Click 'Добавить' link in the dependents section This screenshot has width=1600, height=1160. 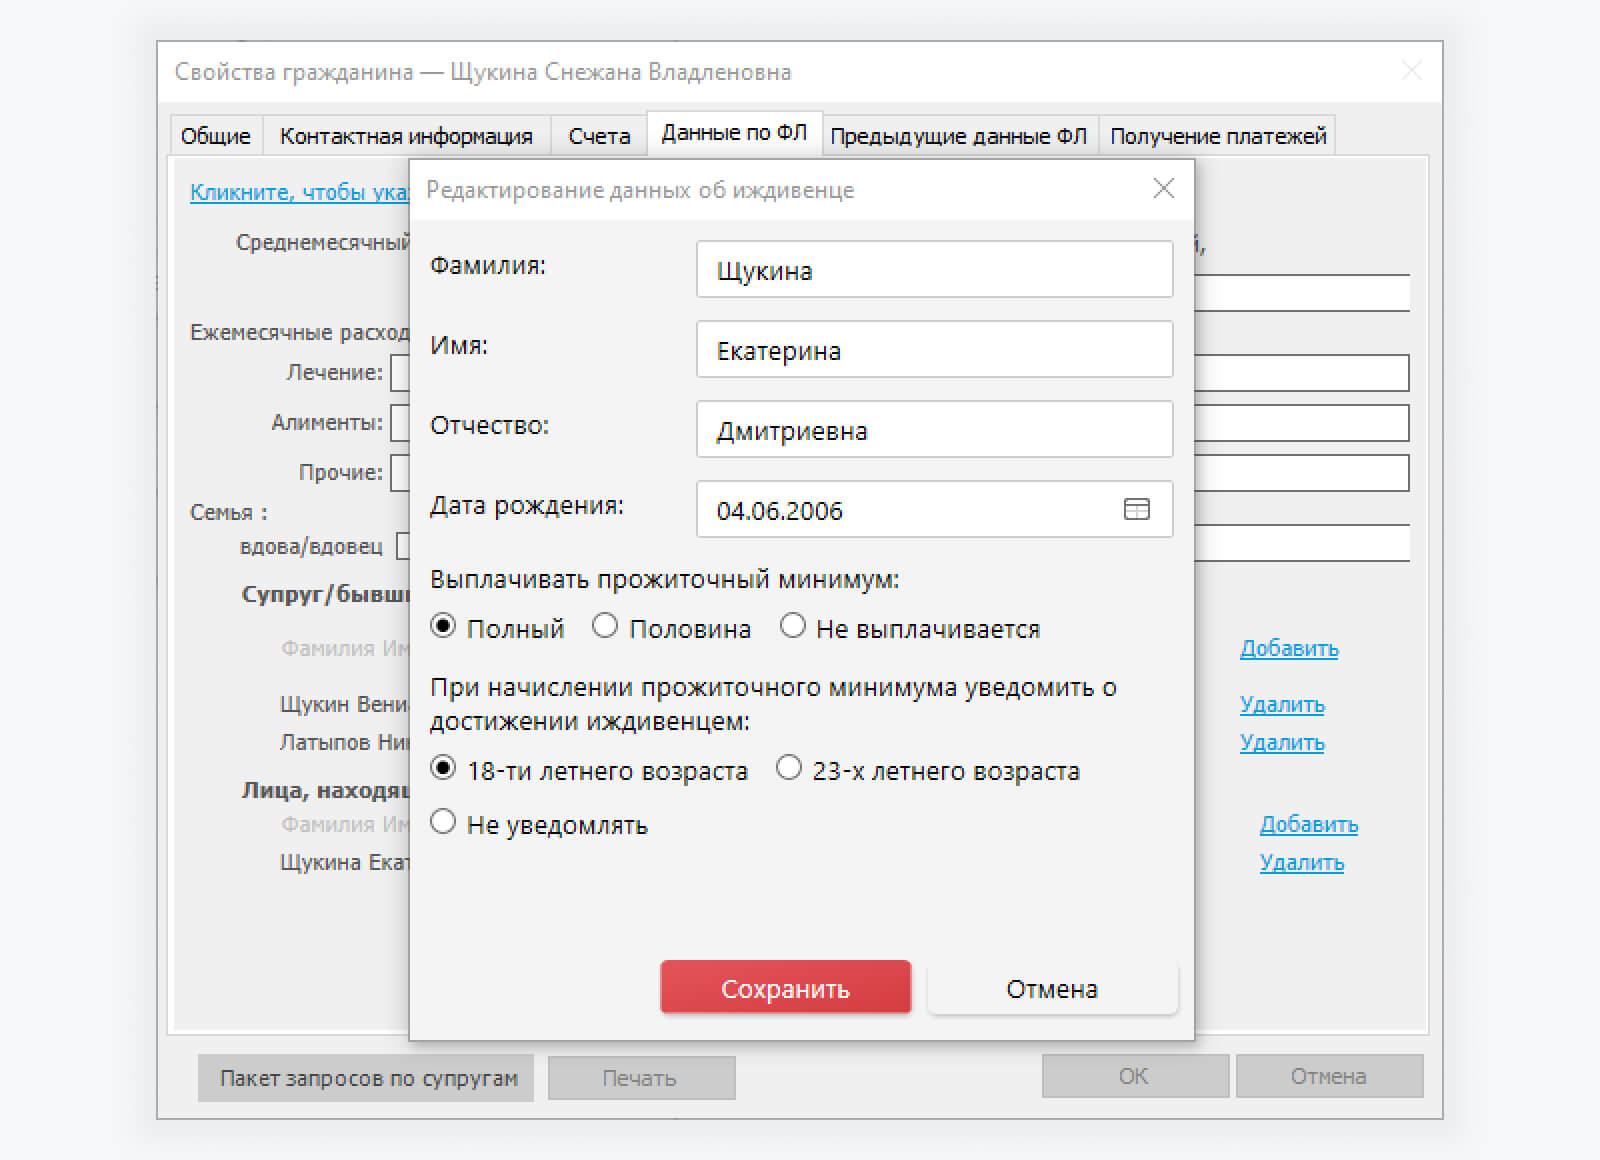click(x=1309, y=824)
